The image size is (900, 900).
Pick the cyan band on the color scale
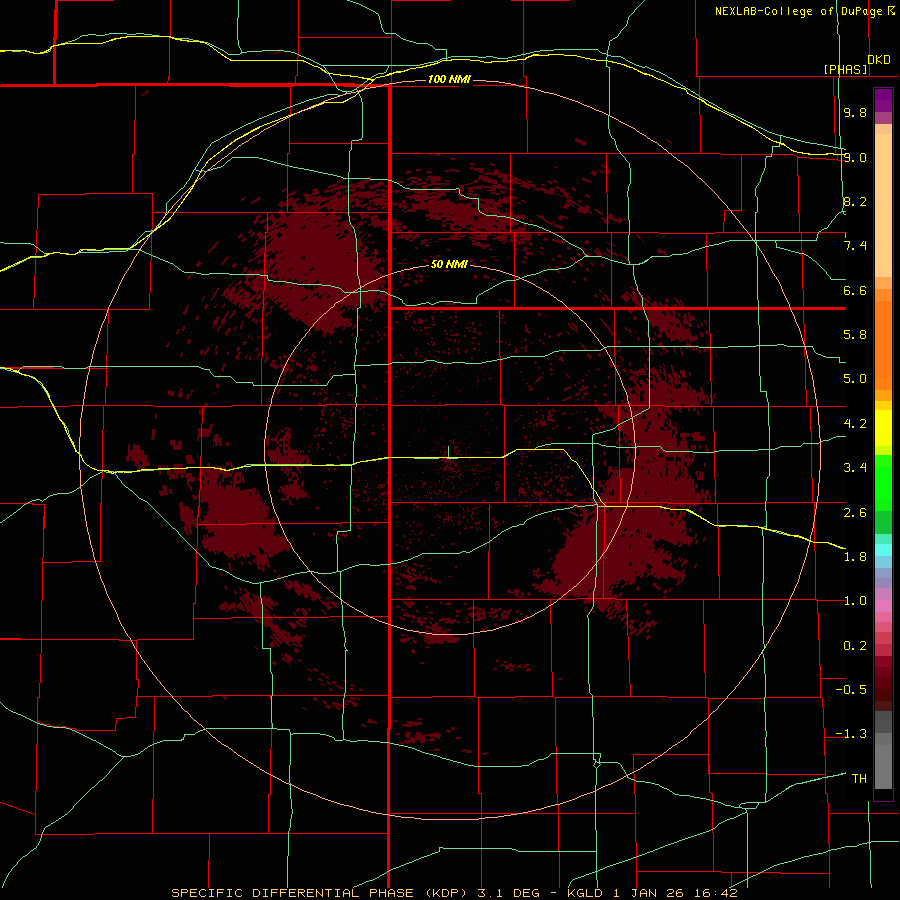tap(883, 549)
